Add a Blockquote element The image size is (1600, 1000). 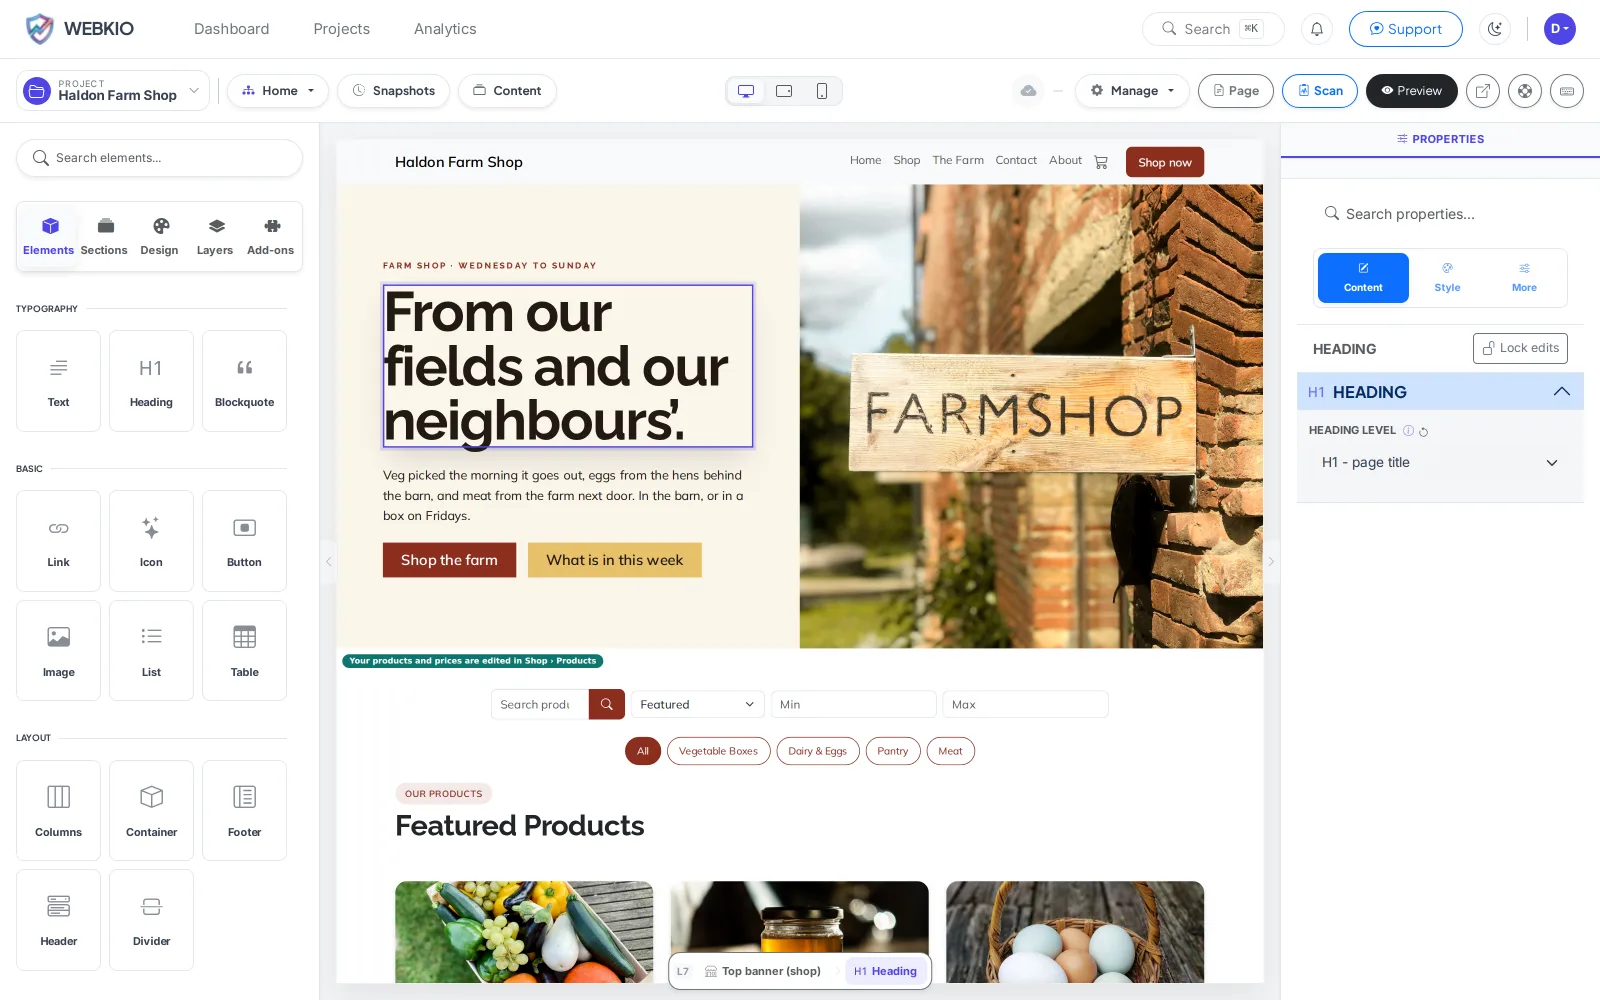pyautogui.click(x=244, y=381)
